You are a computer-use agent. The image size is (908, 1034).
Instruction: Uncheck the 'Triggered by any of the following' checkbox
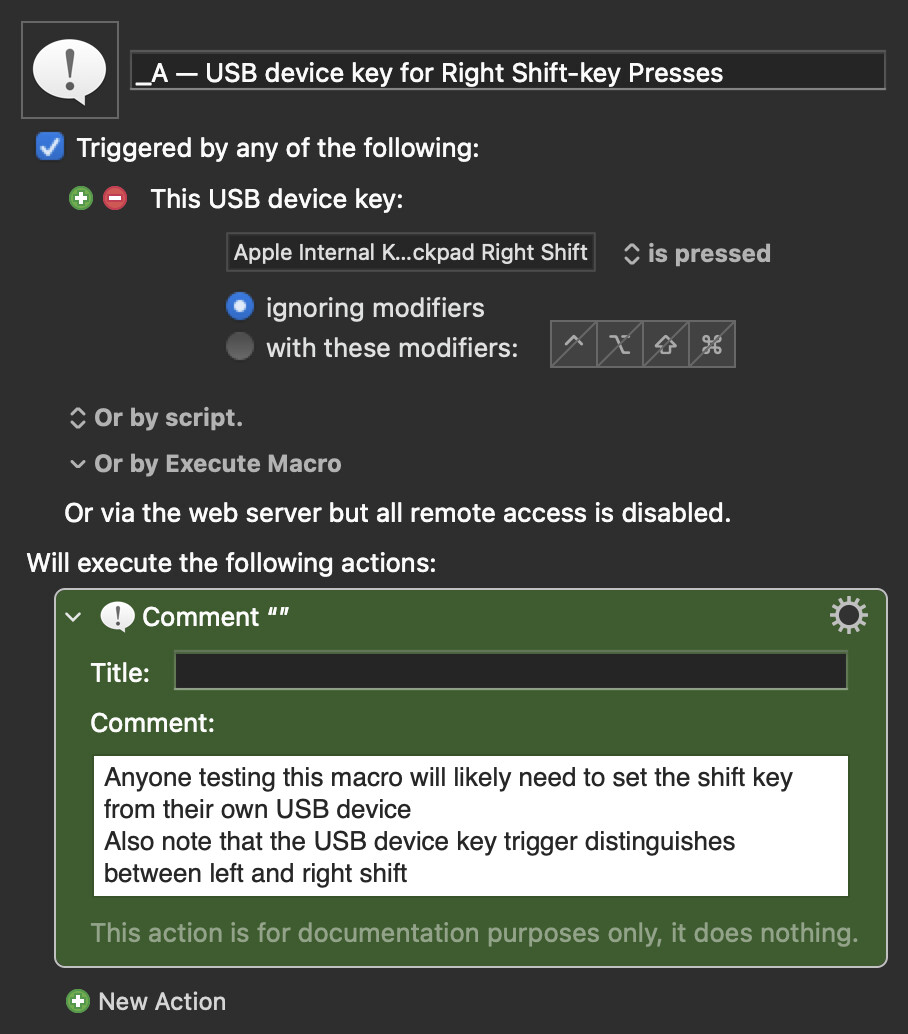[x=49, y=148]
